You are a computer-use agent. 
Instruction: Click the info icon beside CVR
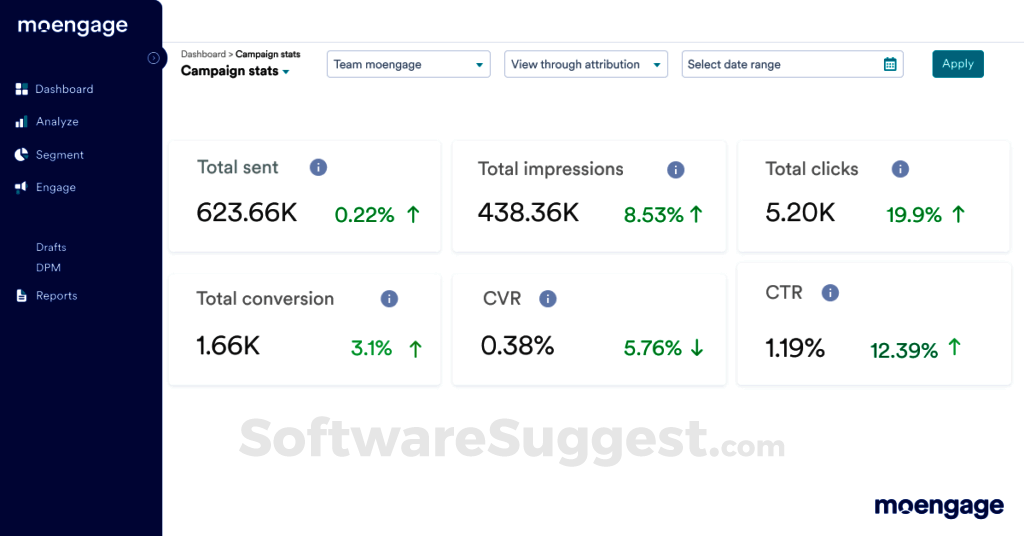pos(547,298)
